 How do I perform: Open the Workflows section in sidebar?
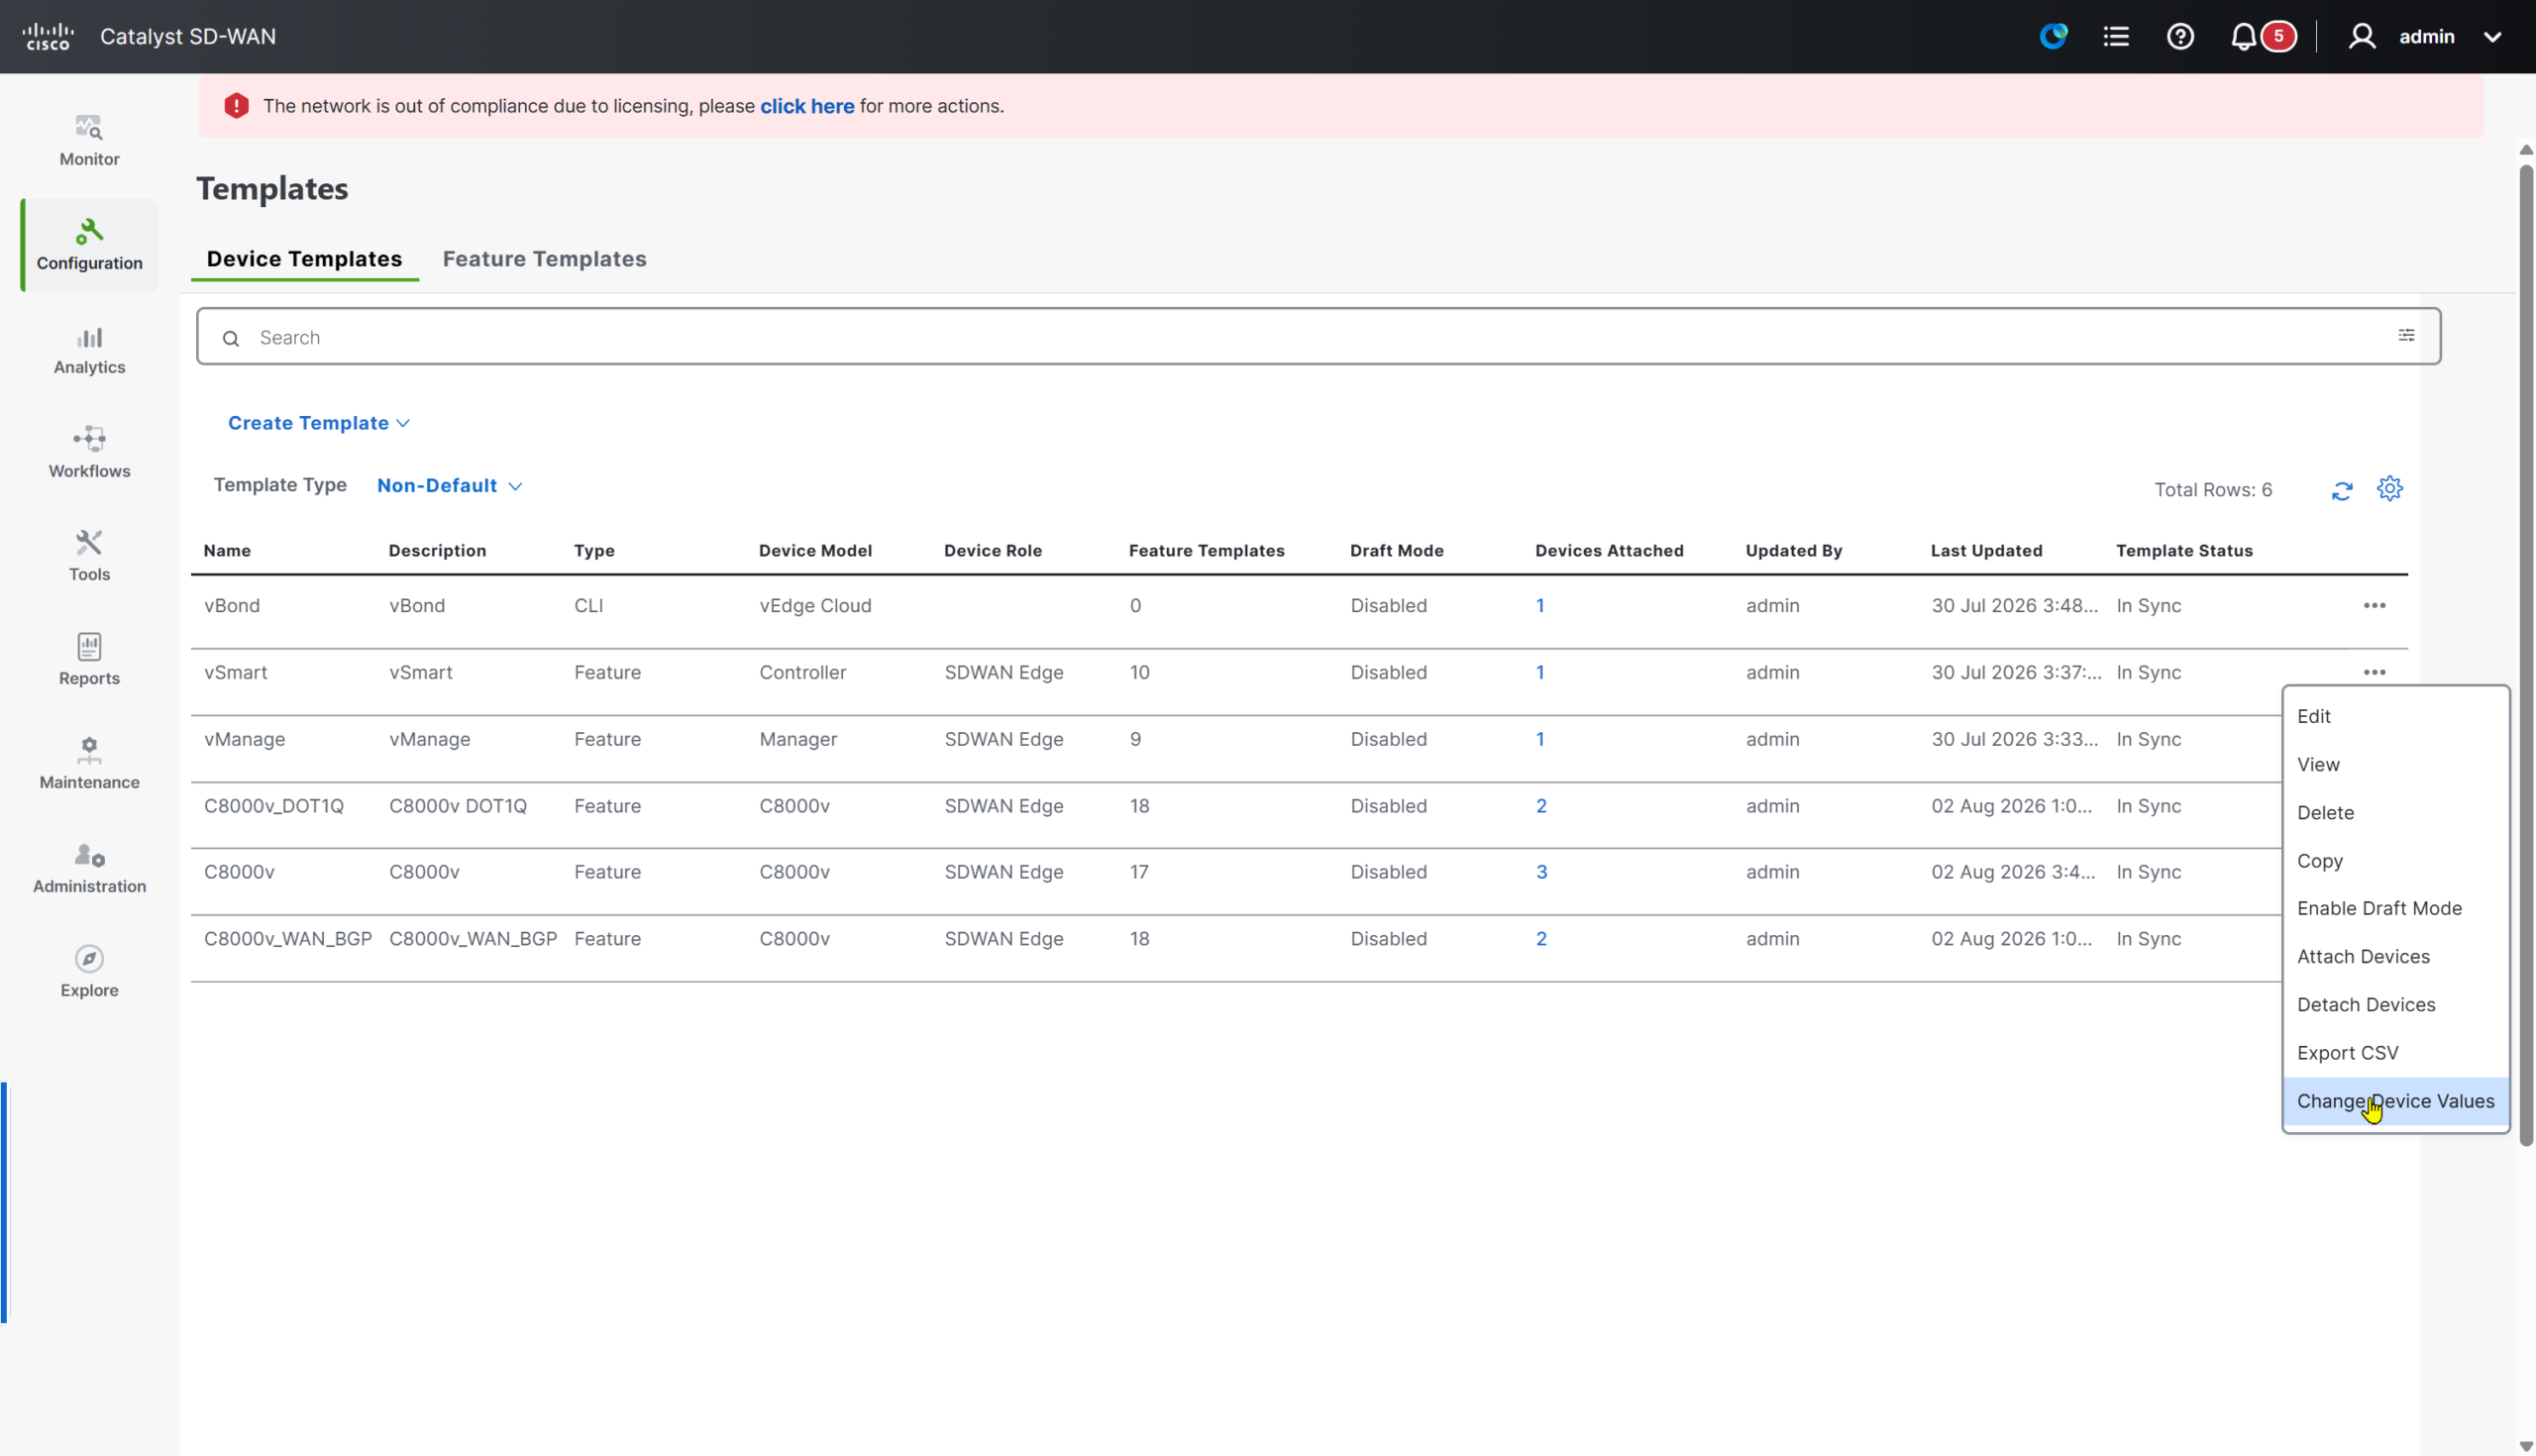coord(89,453)
